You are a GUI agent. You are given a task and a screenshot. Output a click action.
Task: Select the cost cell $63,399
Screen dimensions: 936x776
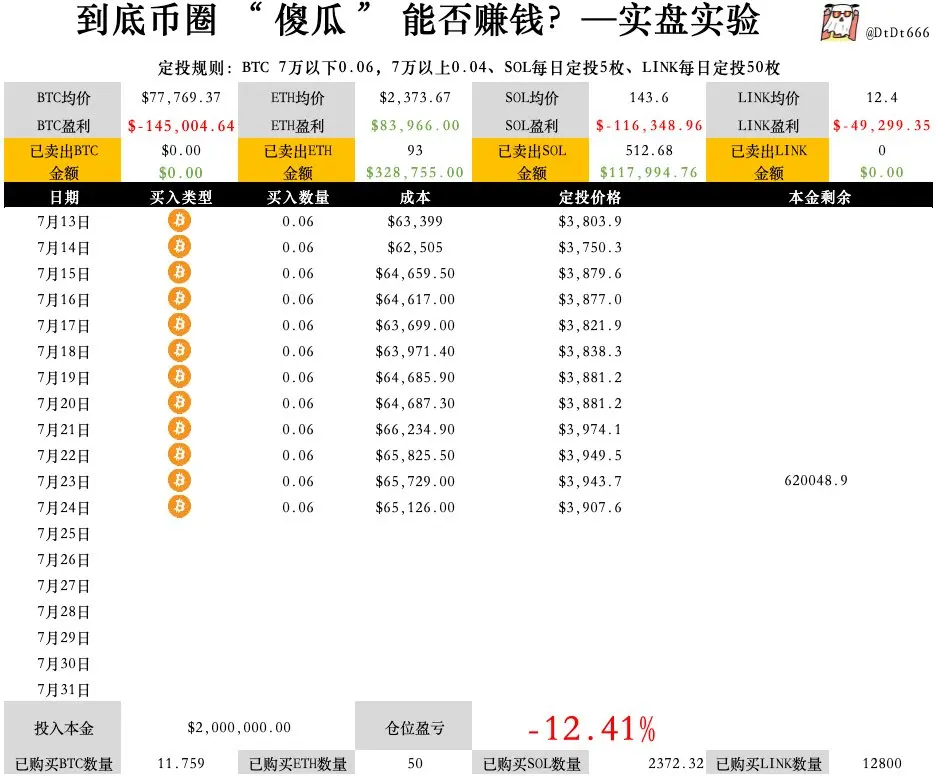(415, 221)
